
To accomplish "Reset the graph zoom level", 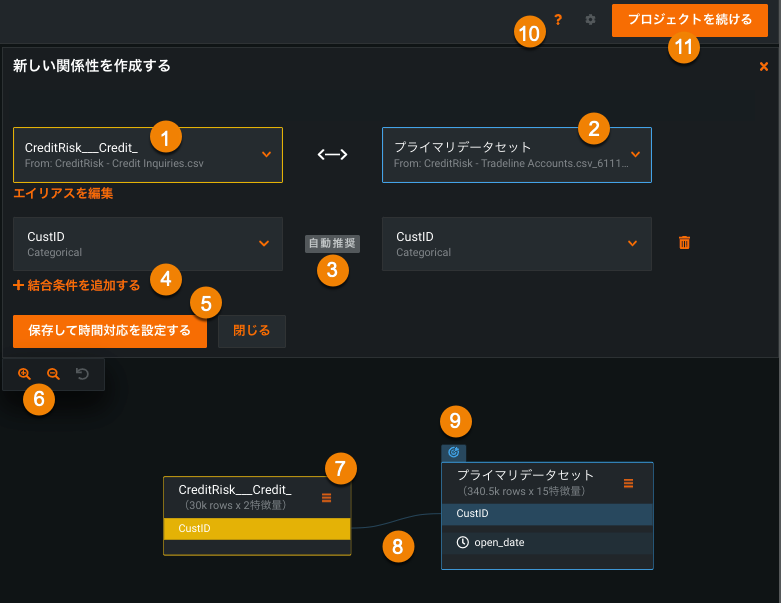I will pyautogui.click(x=82, y=374).
